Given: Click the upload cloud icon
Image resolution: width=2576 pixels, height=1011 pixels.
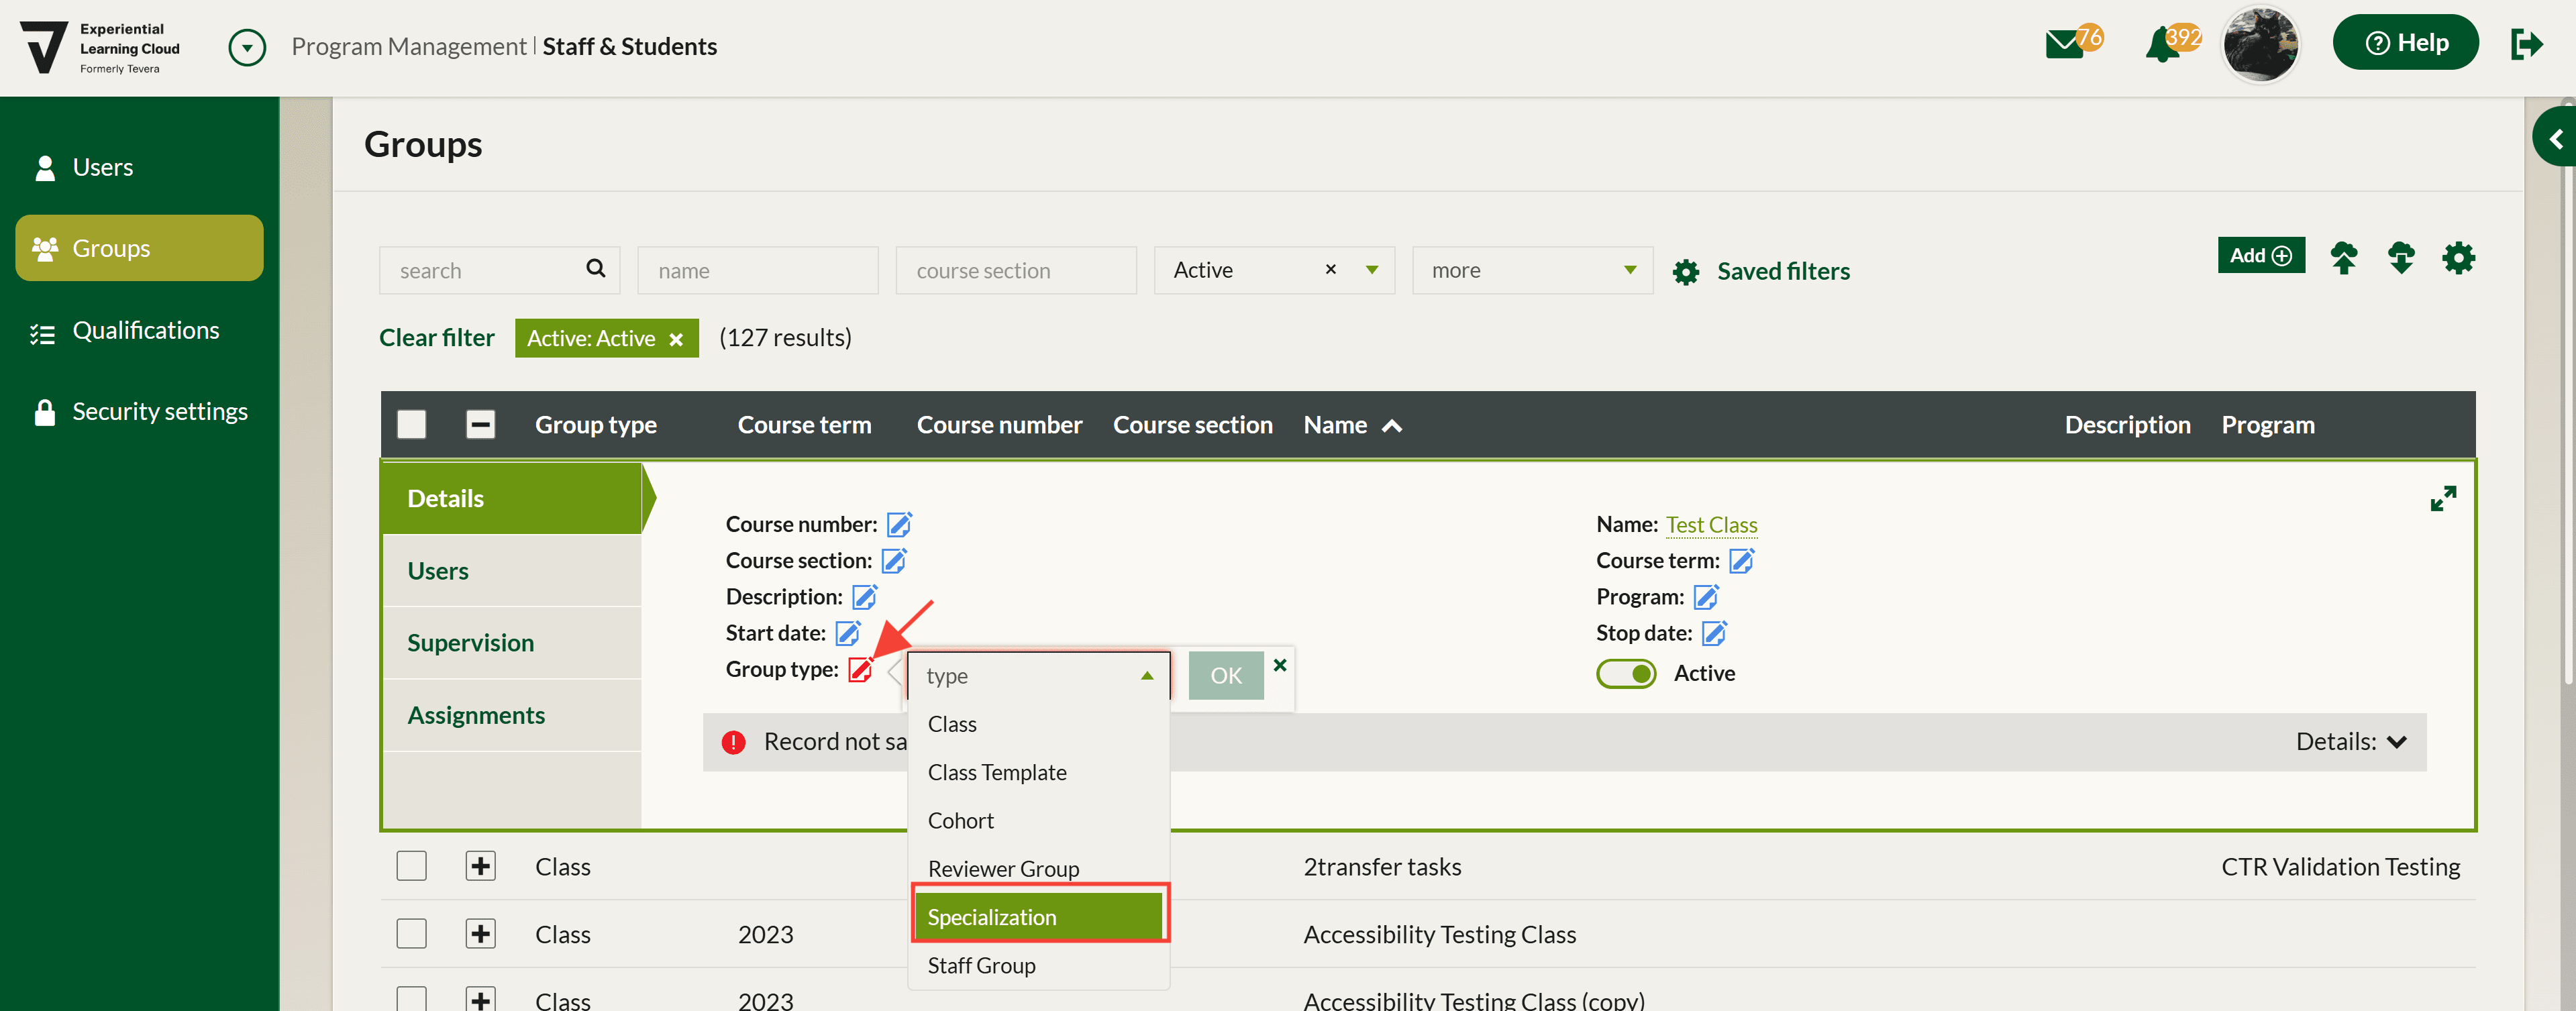Looking at the screenshot, I should [2343, 258].
